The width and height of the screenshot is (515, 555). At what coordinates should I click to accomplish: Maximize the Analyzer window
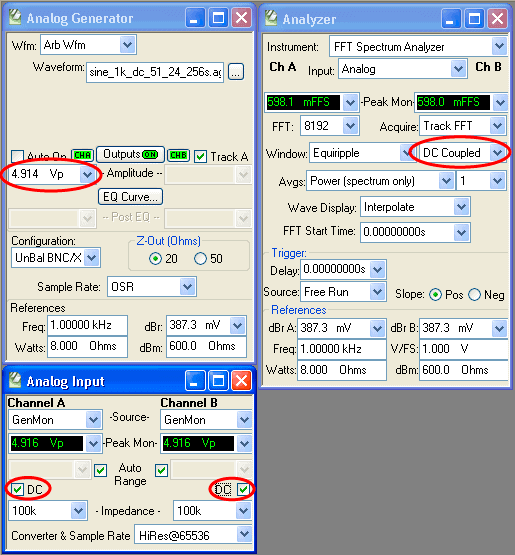(x=474, y=18)
